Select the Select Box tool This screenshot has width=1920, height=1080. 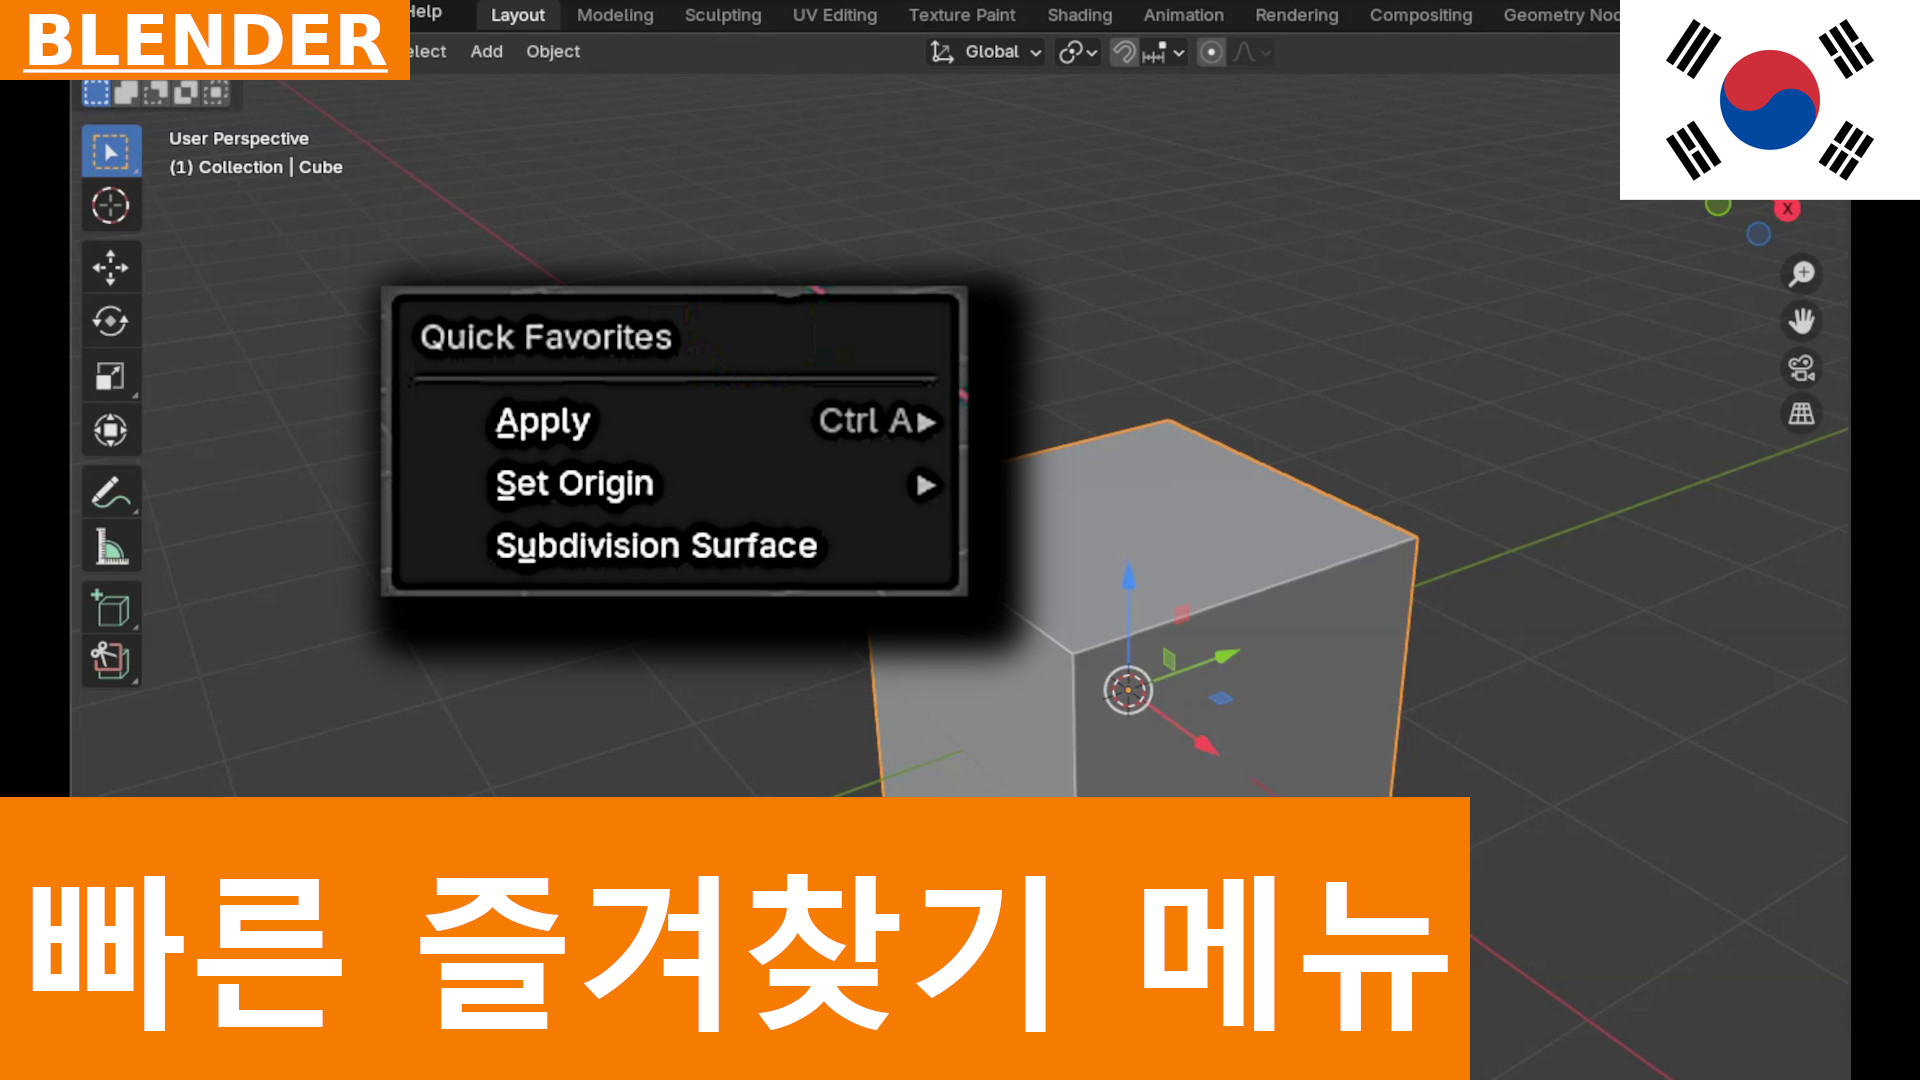pos(111,152)
